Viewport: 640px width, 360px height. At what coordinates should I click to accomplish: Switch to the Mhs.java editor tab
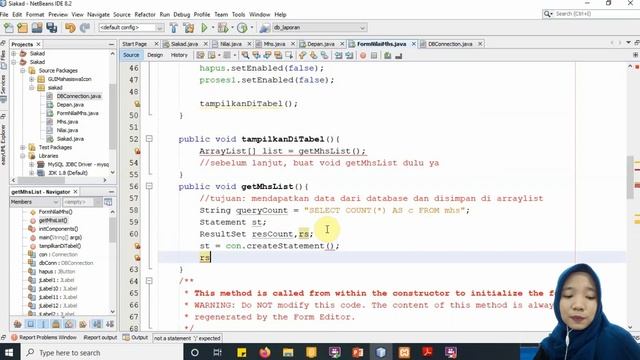(274, 44)
